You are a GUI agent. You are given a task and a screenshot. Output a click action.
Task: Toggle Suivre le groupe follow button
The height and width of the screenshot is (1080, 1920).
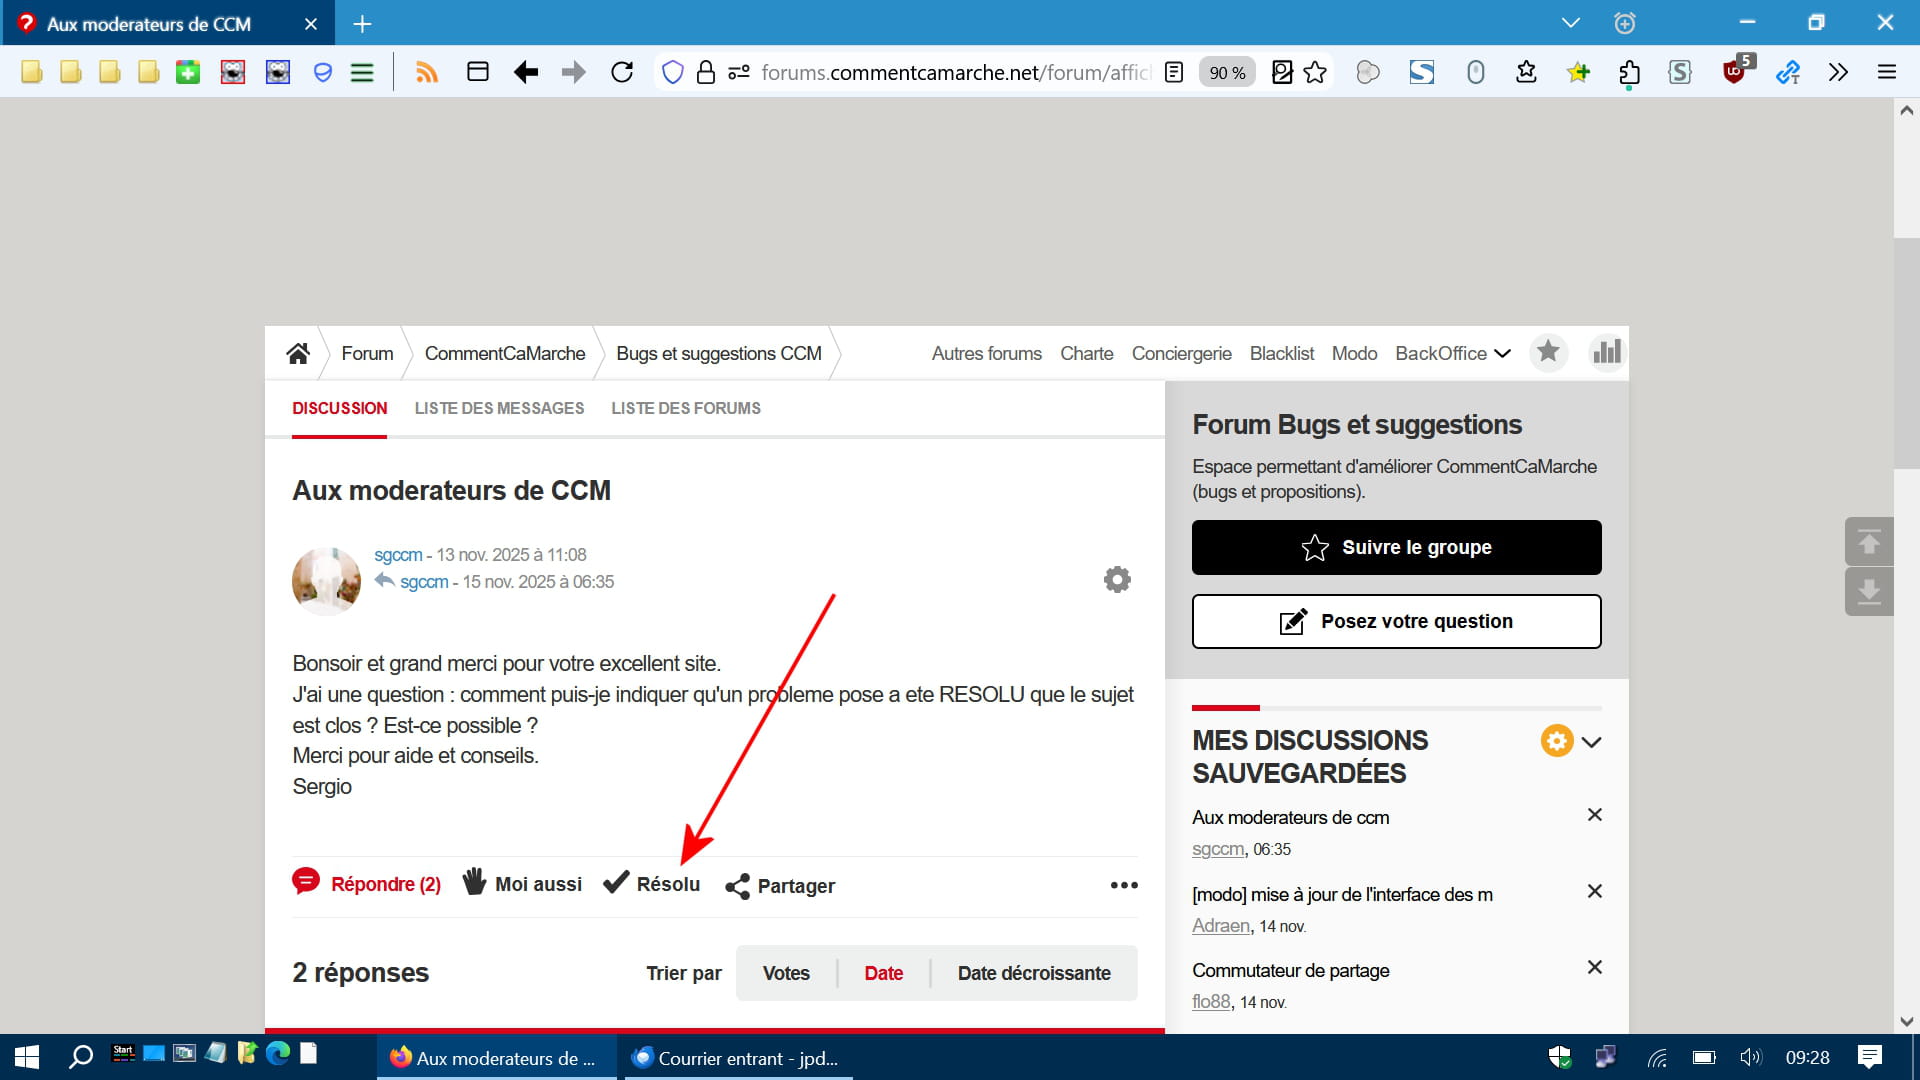(1396, 547)
